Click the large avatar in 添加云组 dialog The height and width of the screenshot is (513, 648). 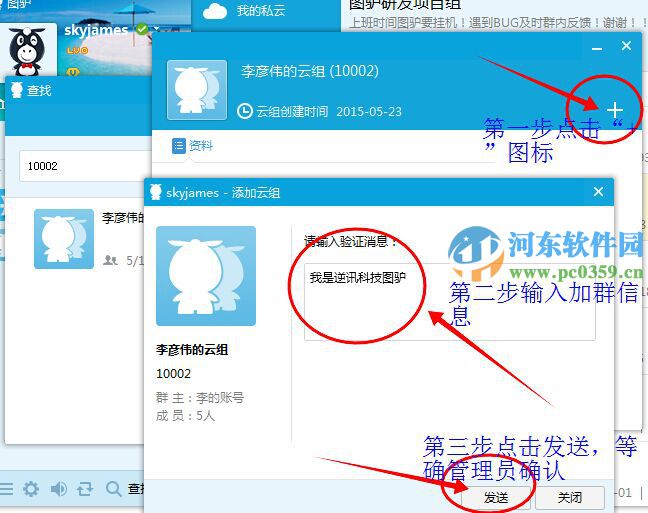[x=206, y=276]
